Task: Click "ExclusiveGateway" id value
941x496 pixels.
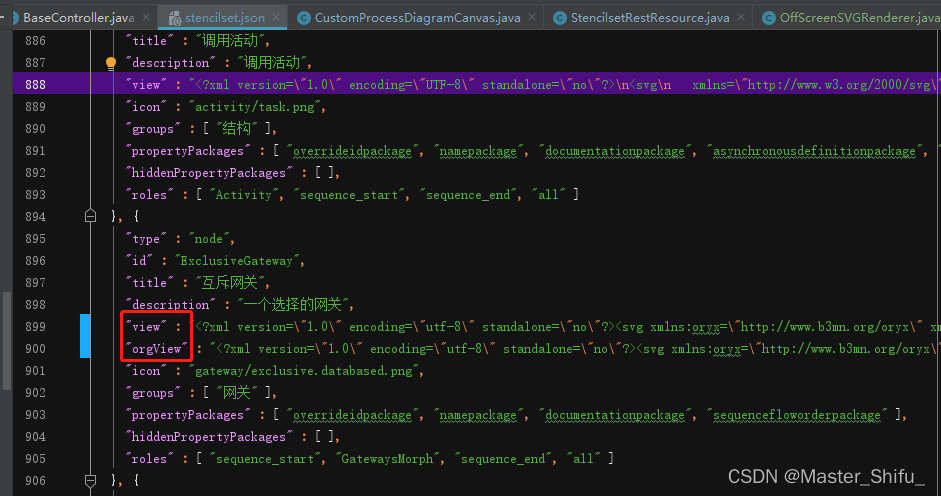Action: 236,261
